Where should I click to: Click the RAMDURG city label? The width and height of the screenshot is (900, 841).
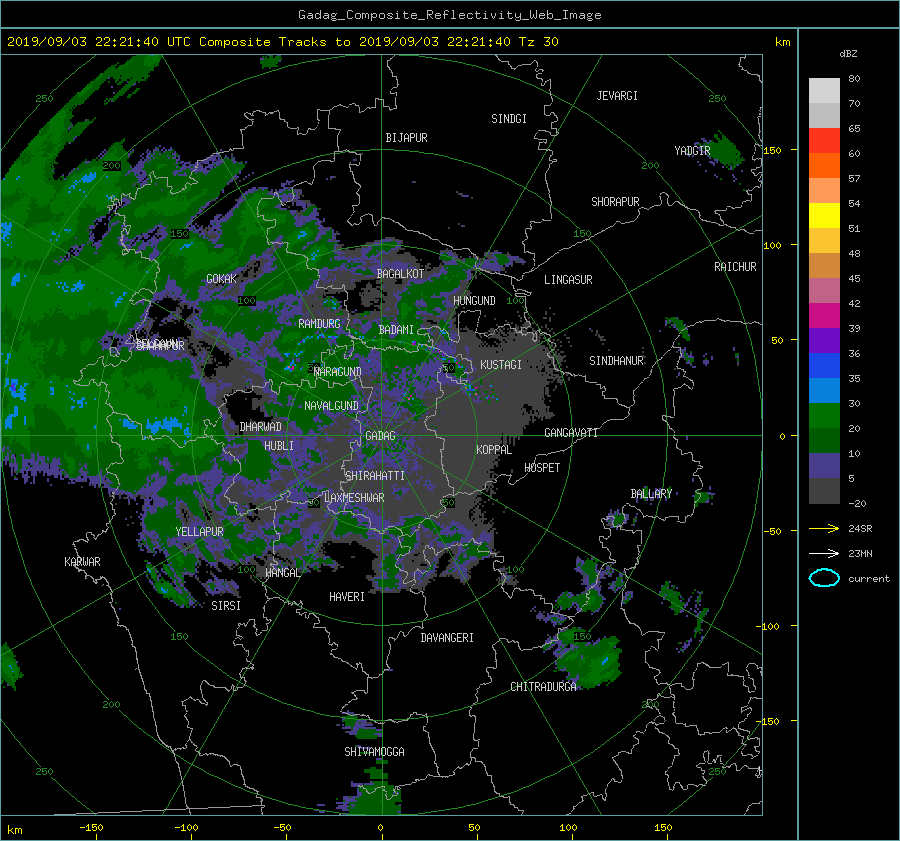click(319, 324)
